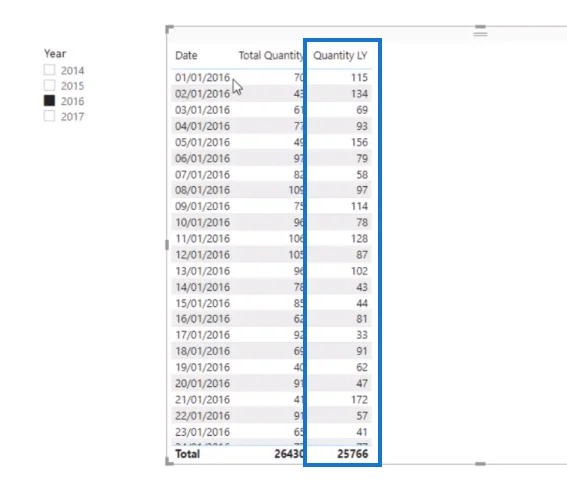This screenshot has height=481, width=567.
Task: Click the left edge middle resize handle
Action: coord(167,245)
